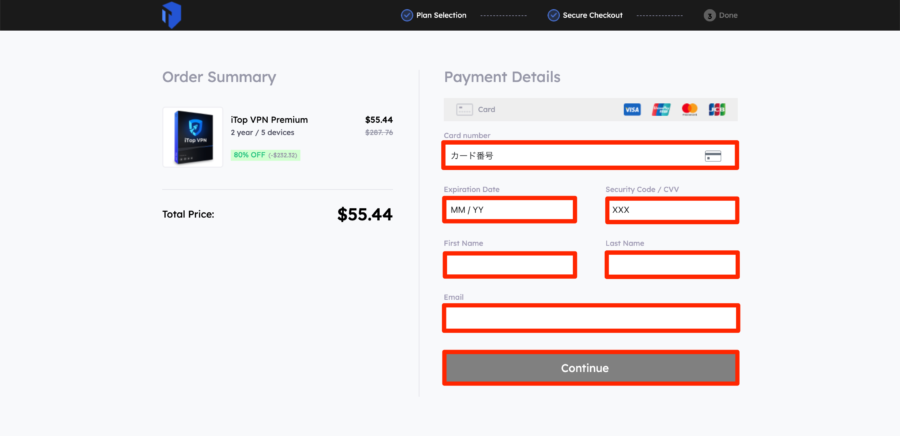Click the card icon beside Card label
This screenshot has height=436, width=900.
tap(464, 110)
